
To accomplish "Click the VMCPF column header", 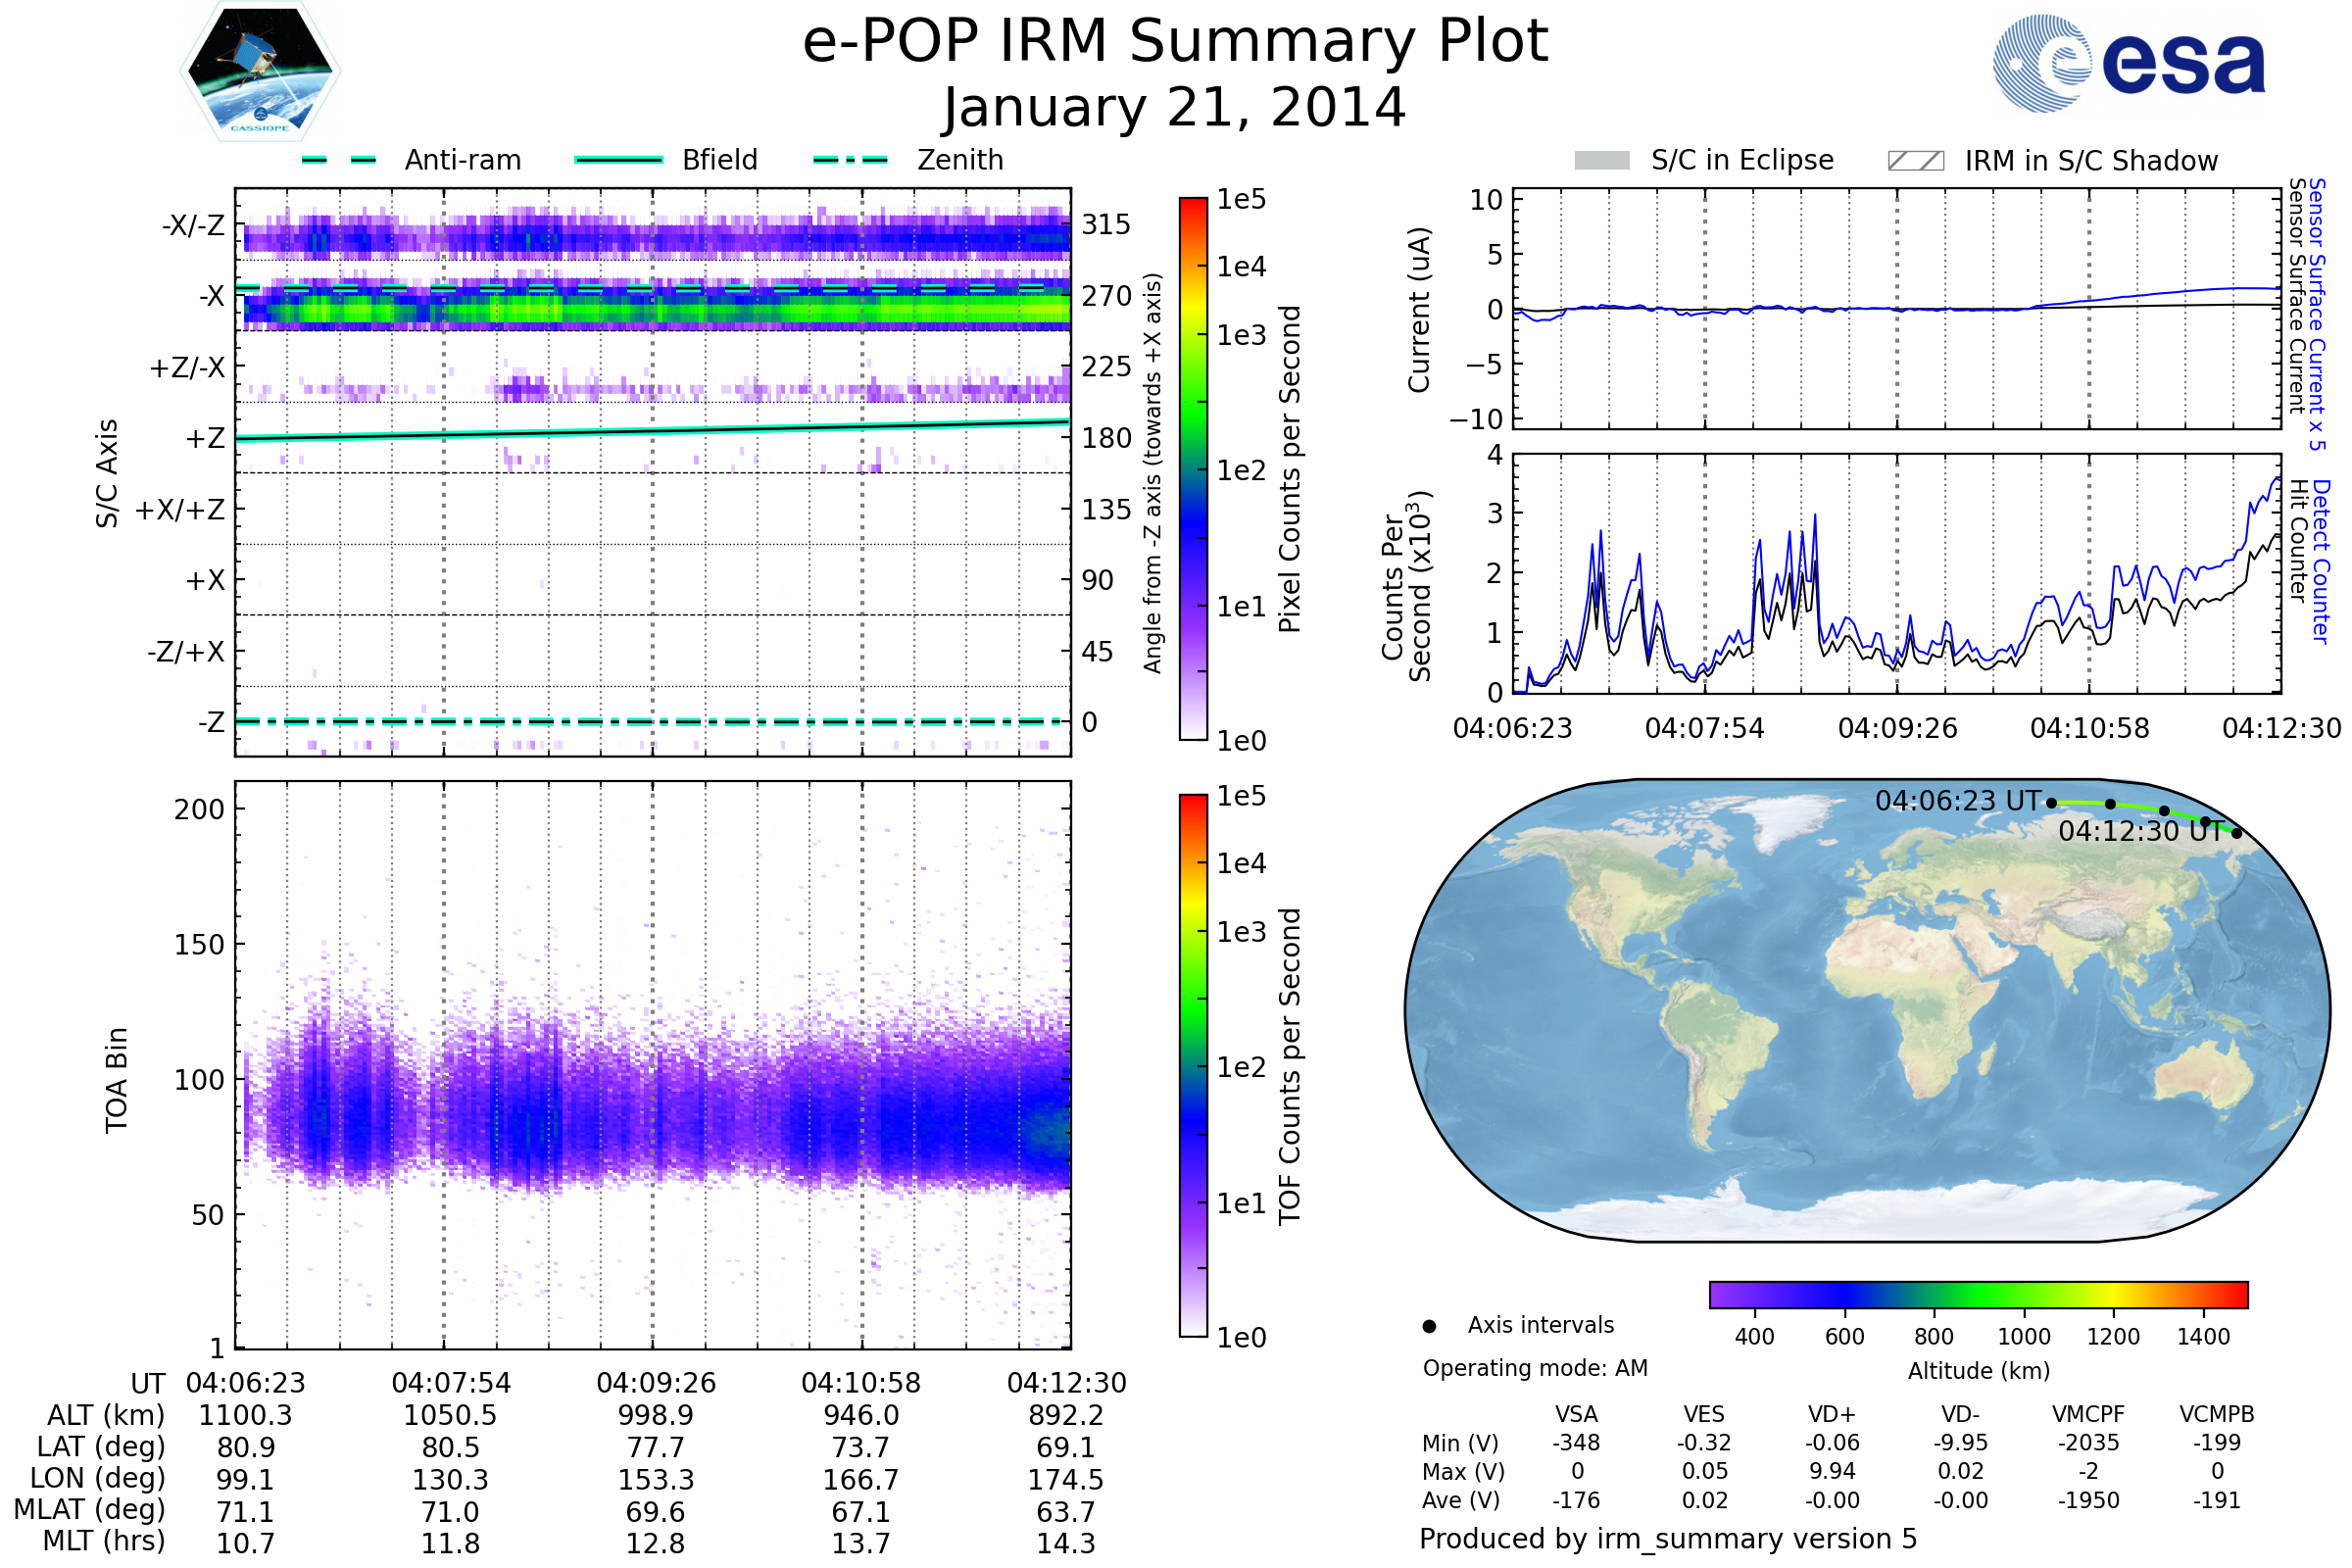I will [x=2088, y=1415].
